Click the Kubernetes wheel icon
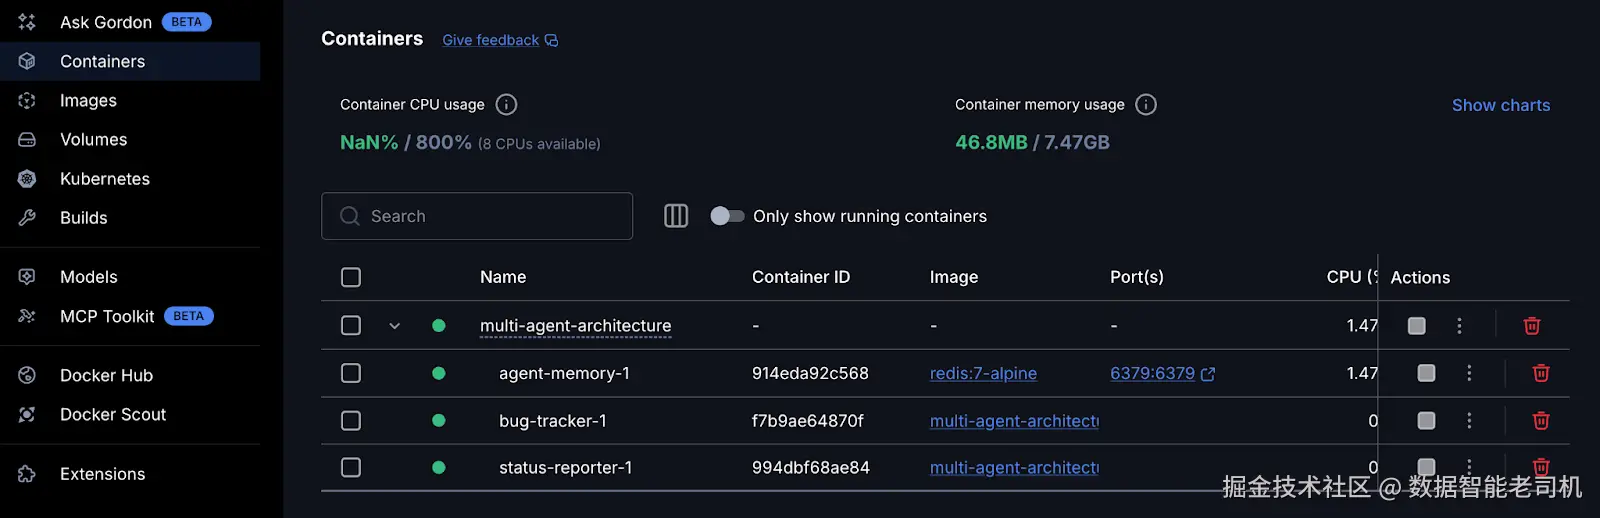The width and height of the screenshot is (1600, 518). pyautogui.click(x=27, y=179)
